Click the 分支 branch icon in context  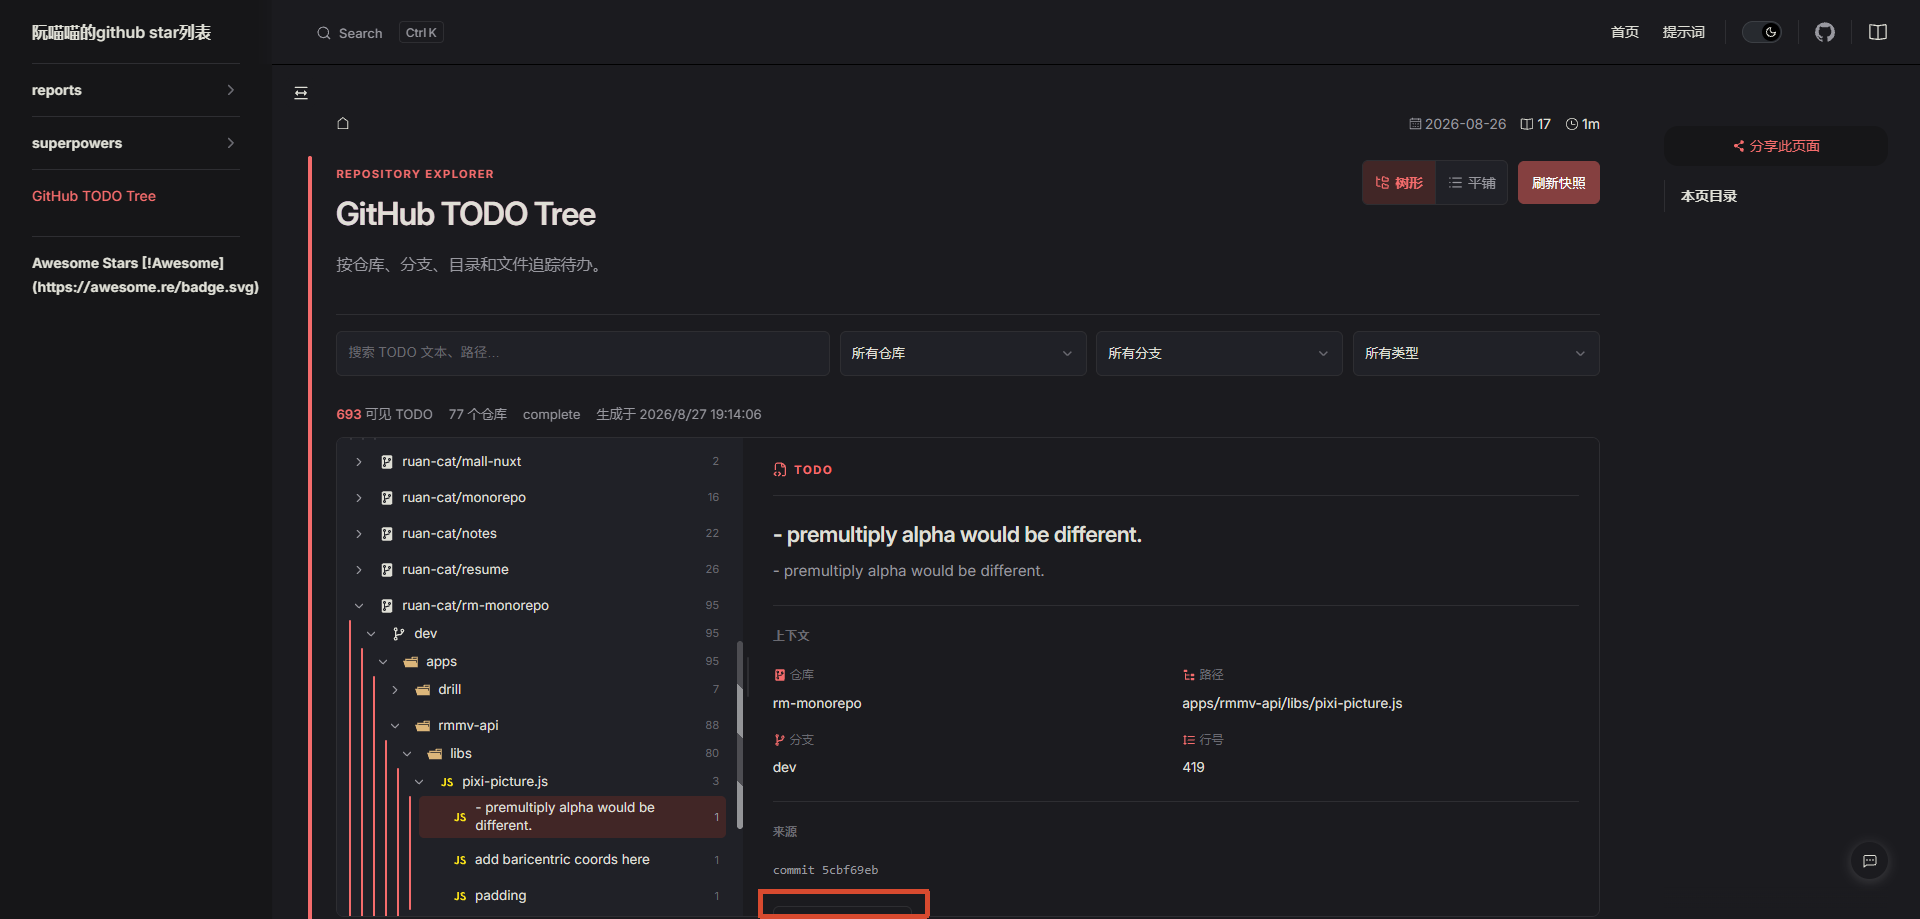point(780,740)
